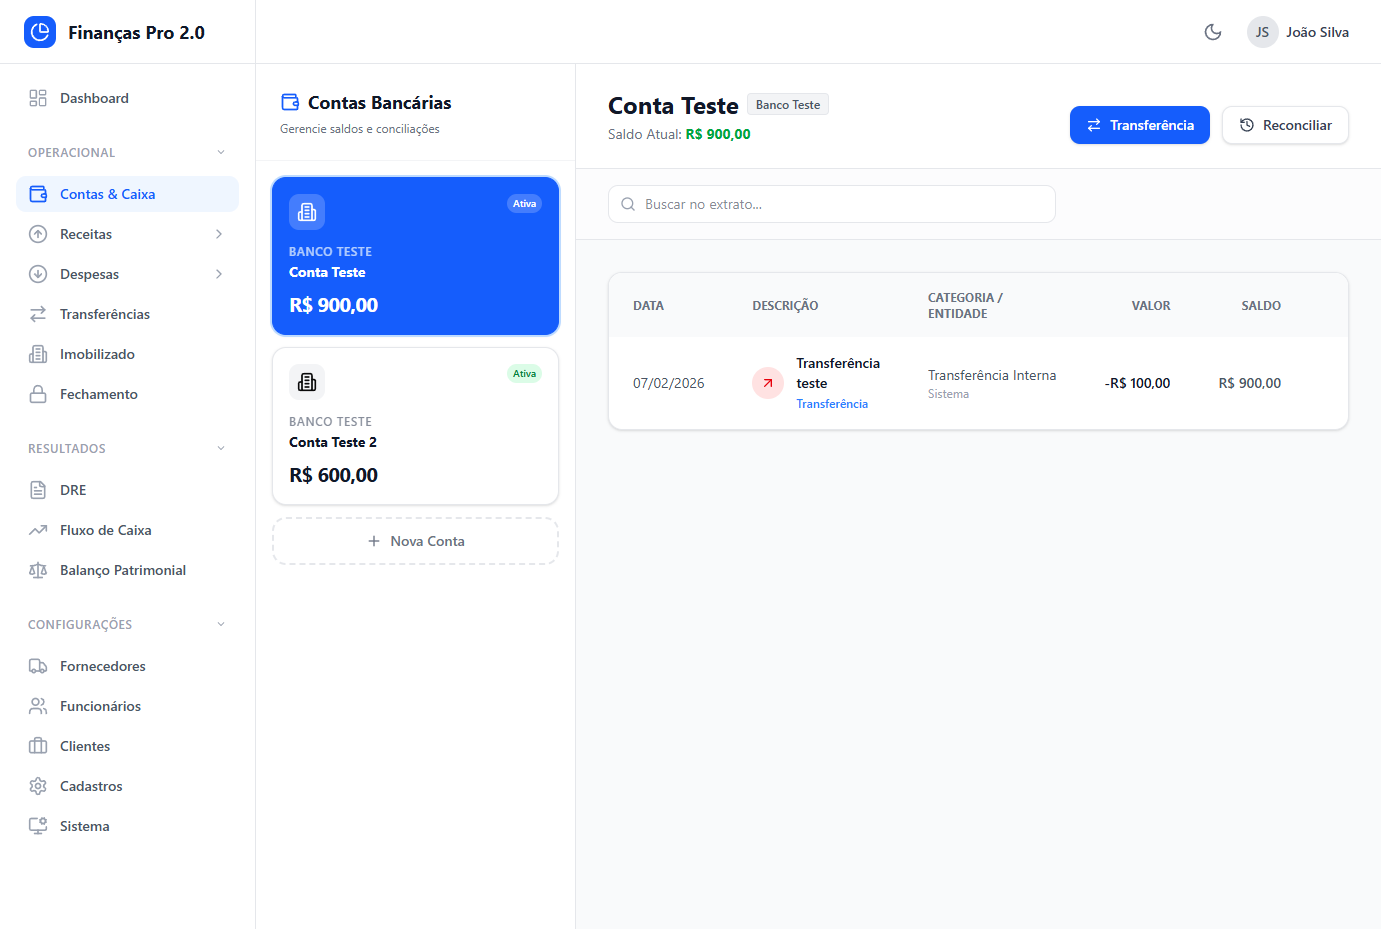Open Fluxo de Caixa menu item
Screen dimensions: 1381x929
click(106, 530)
